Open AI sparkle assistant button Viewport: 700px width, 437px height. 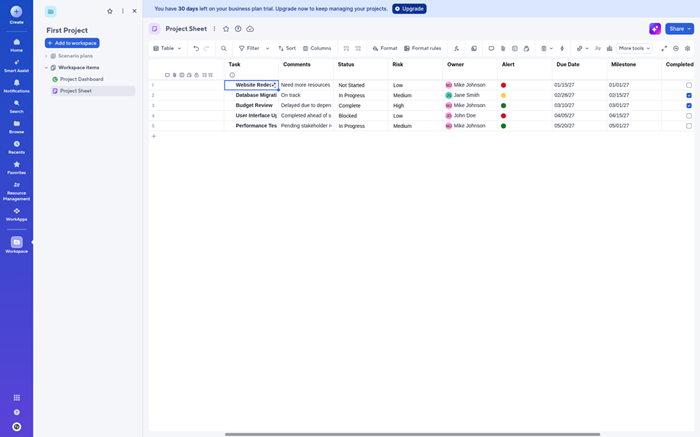tap(655, 29)
